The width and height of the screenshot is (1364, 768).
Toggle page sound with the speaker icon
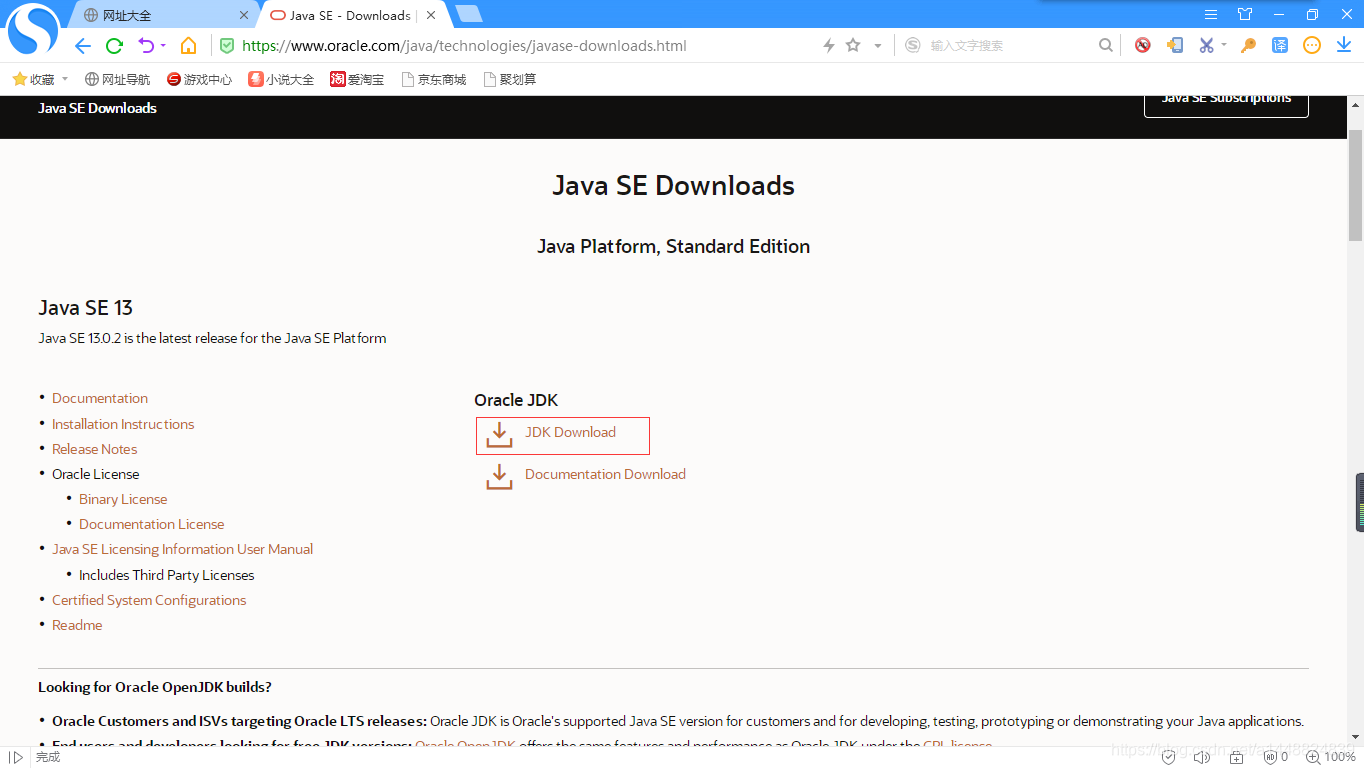click(x=1201, y=758)
